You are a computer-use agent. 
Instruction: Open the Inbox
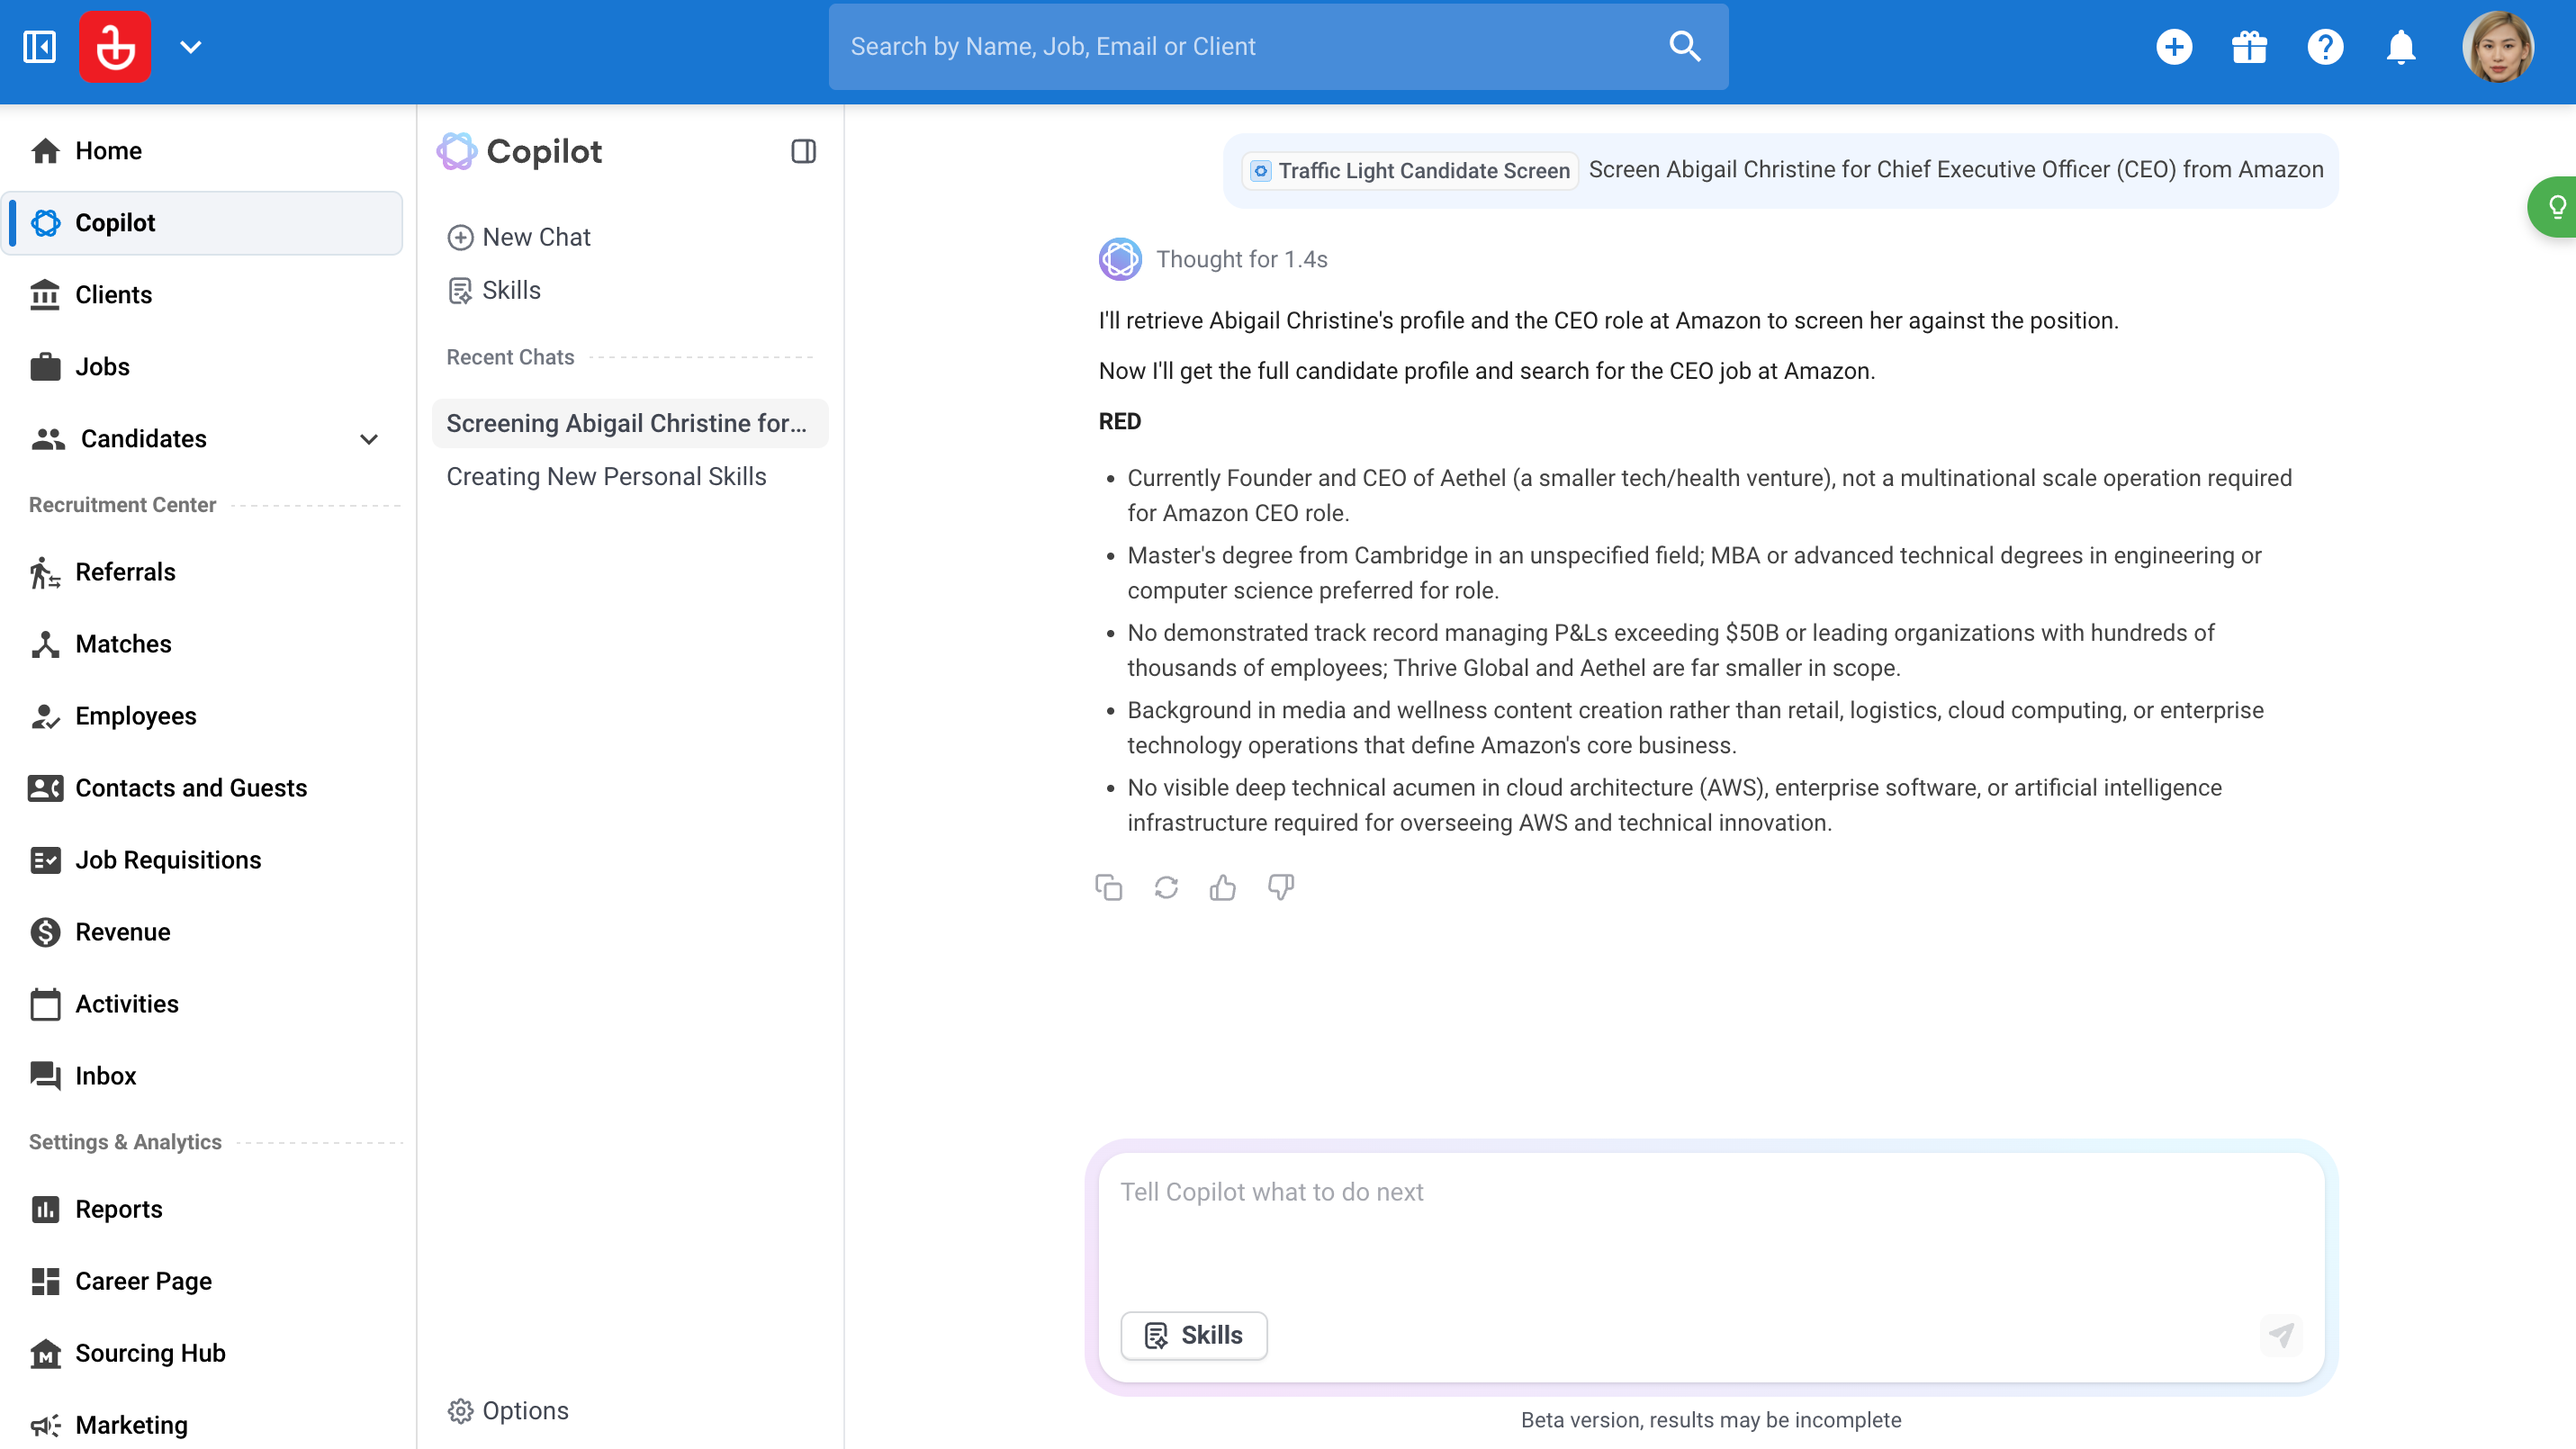[203, 1075]
